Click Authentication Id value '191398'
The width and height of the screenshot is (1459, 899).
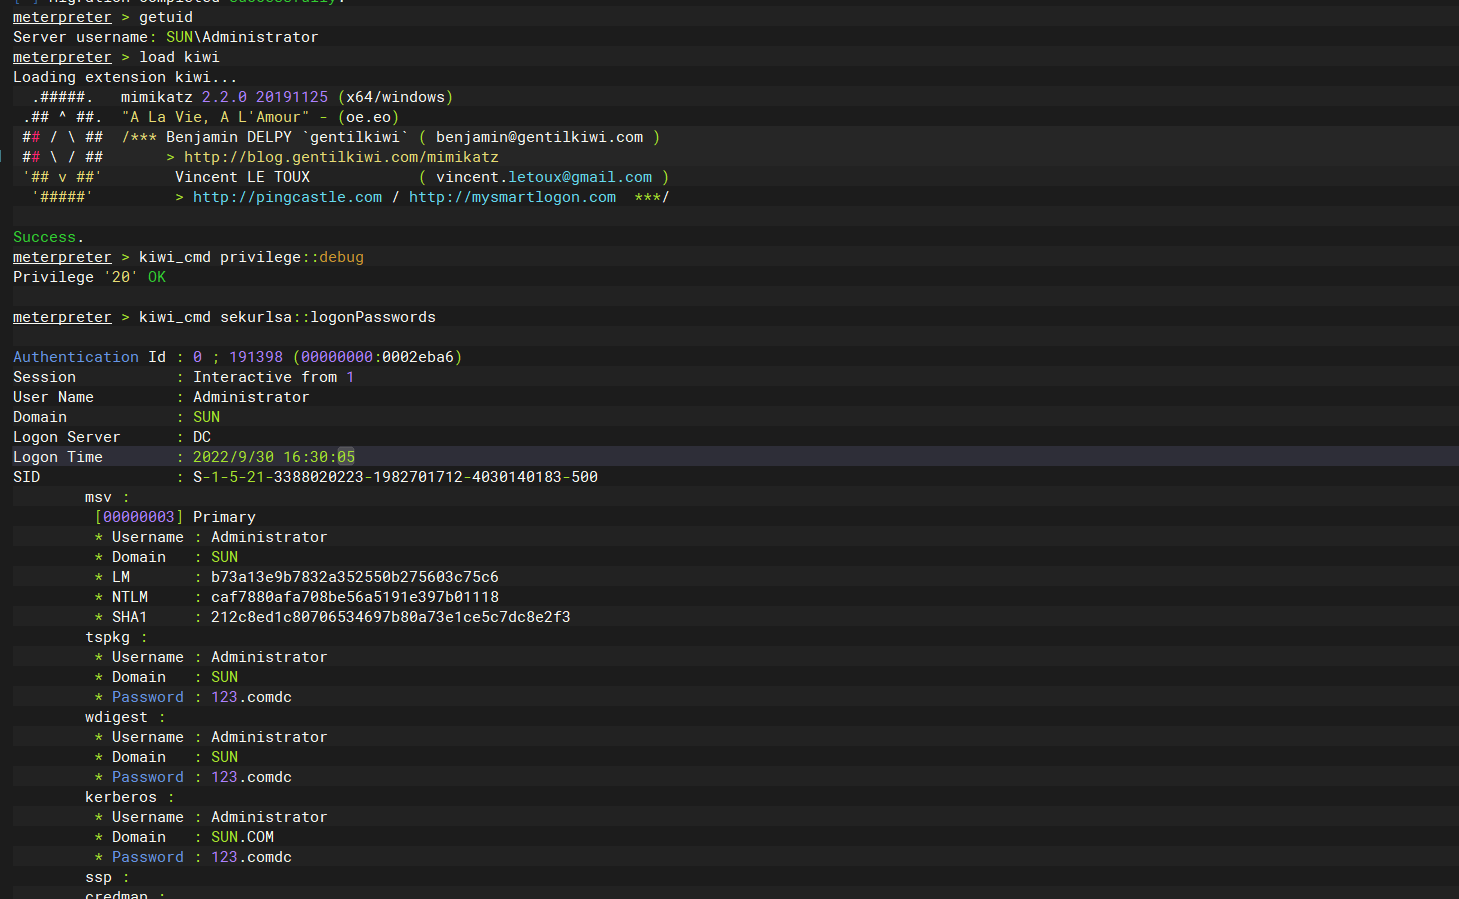pyautogui.click(x=256, y=357)
